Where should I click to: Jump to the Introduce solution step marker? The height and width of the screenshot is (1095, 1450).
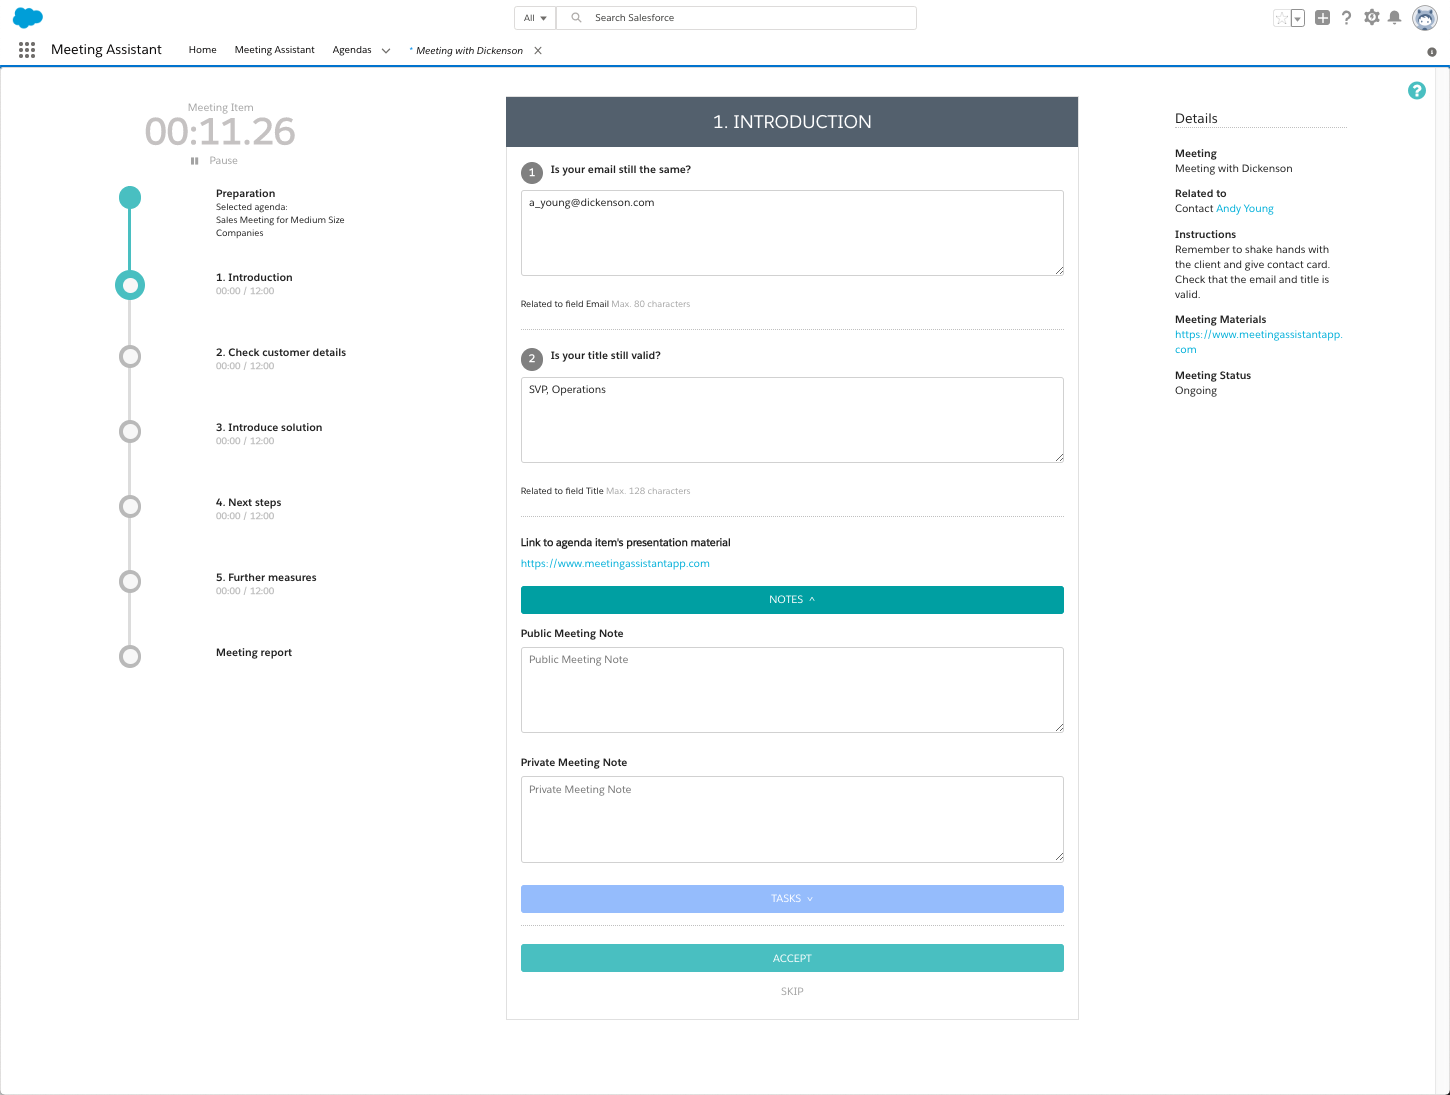(130, 431)
